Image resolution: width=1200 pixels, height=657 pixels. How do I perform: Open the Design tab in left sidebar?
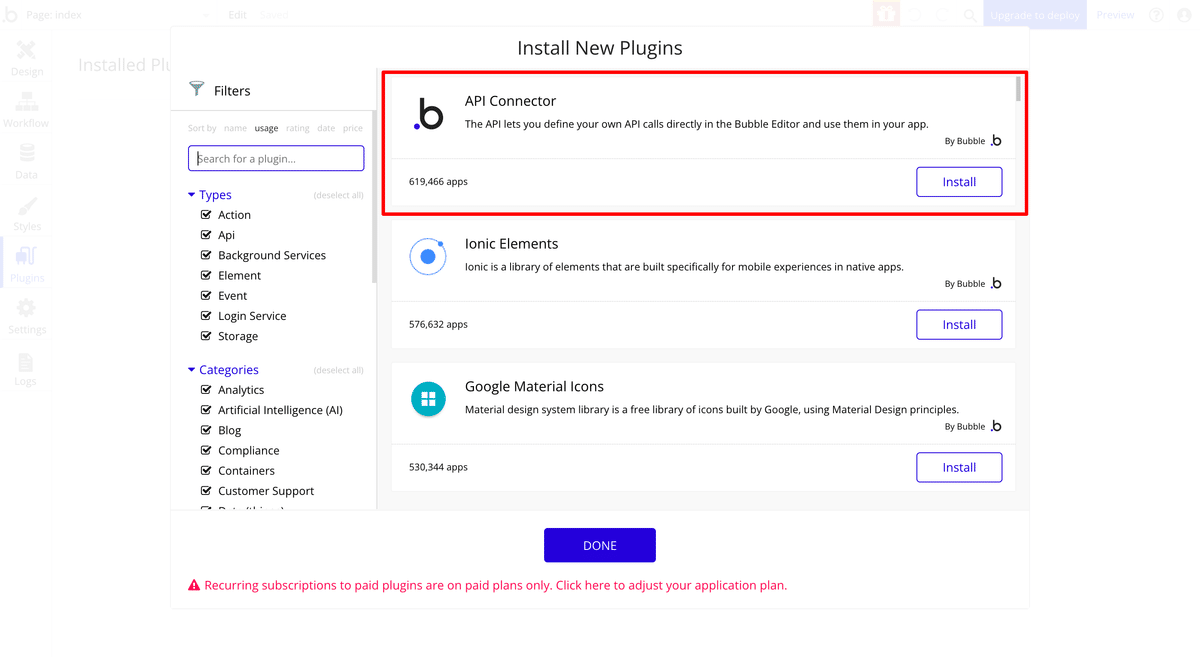(27, 58)
